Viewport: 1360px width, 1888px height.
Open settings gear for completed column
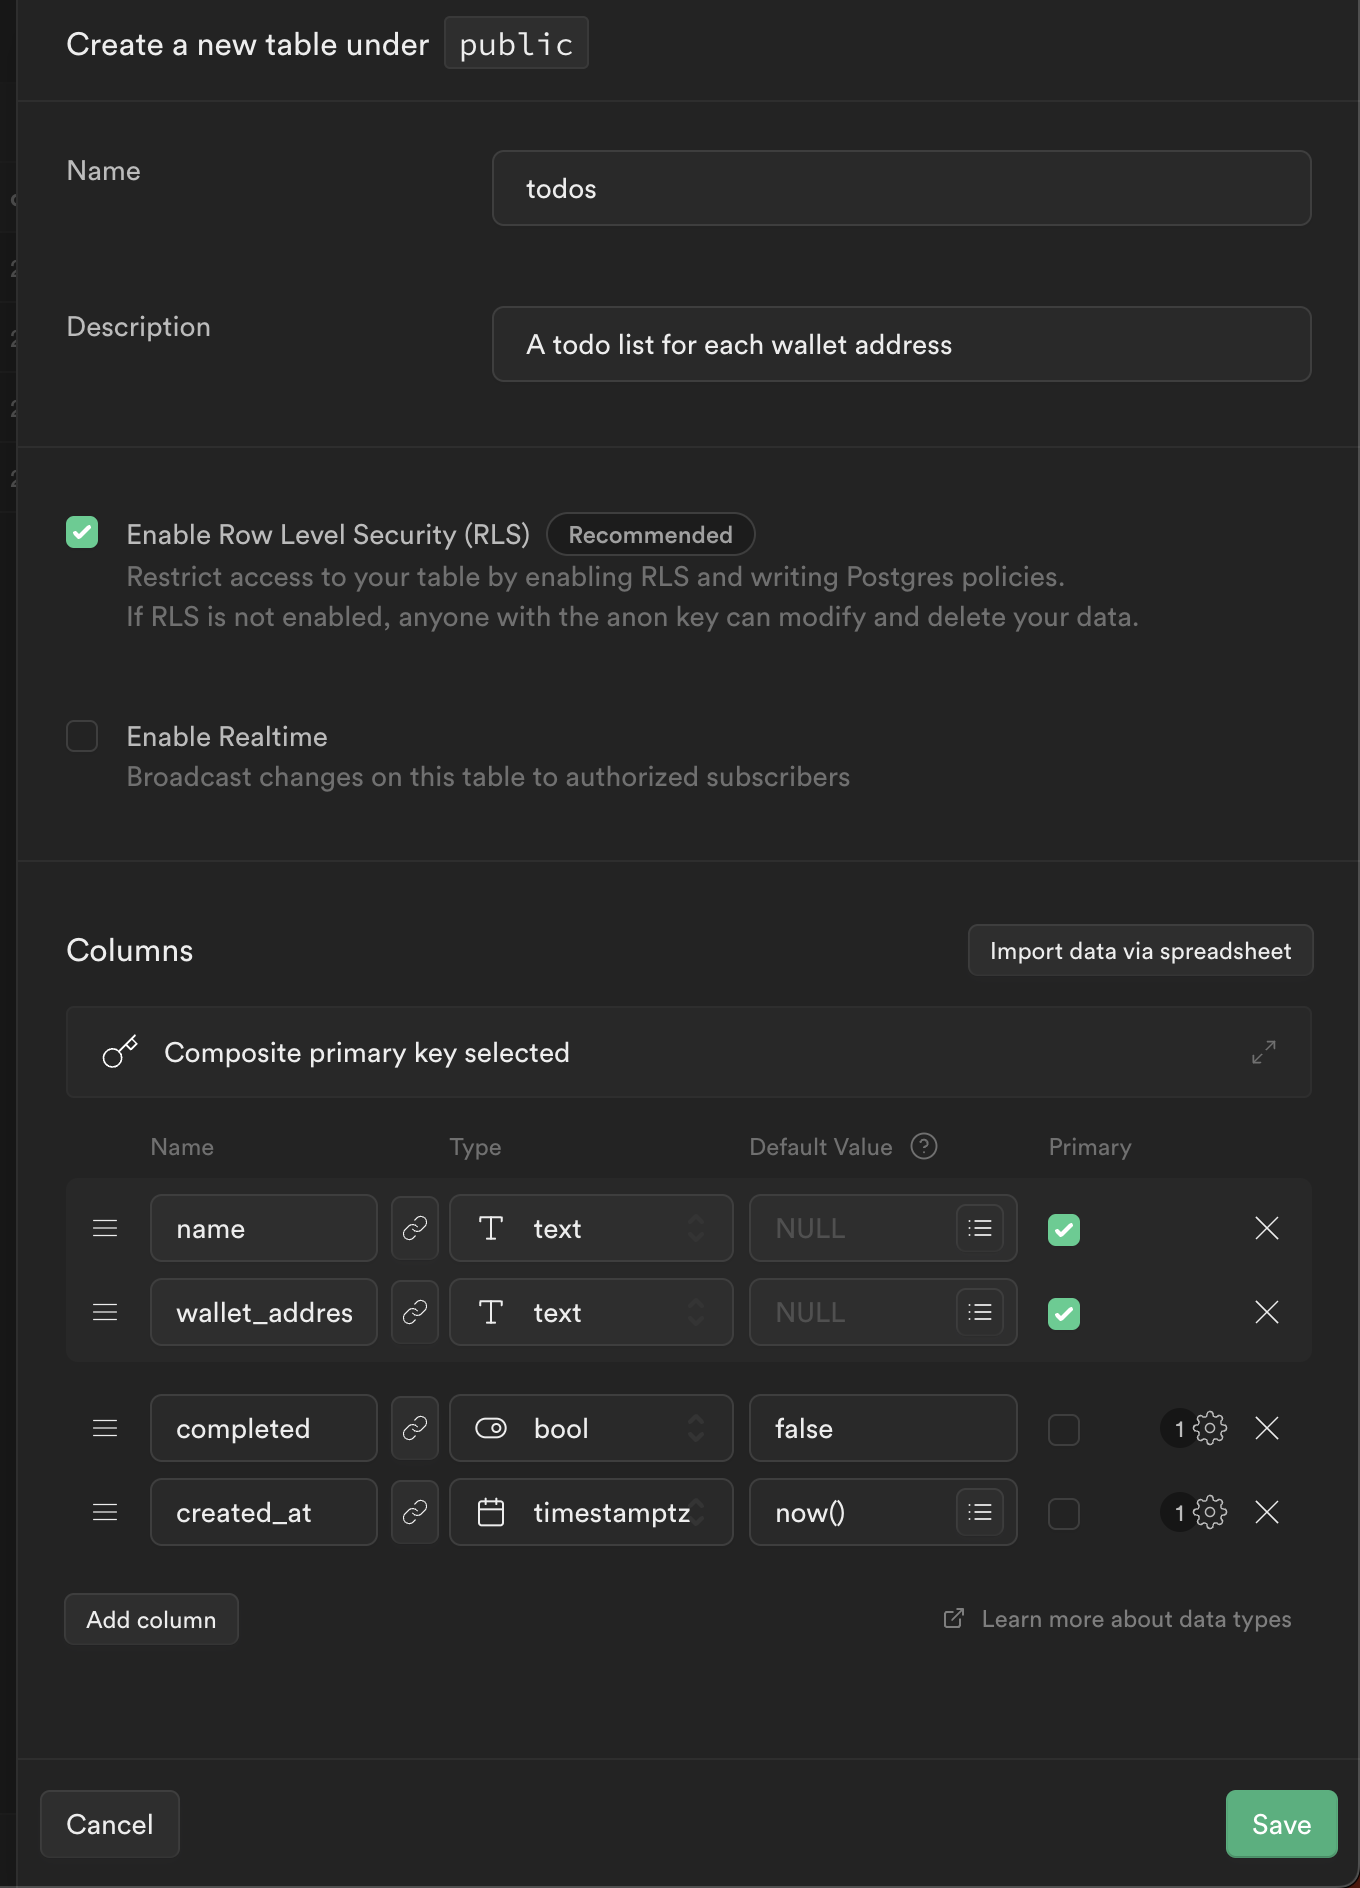[1210, 1428]
